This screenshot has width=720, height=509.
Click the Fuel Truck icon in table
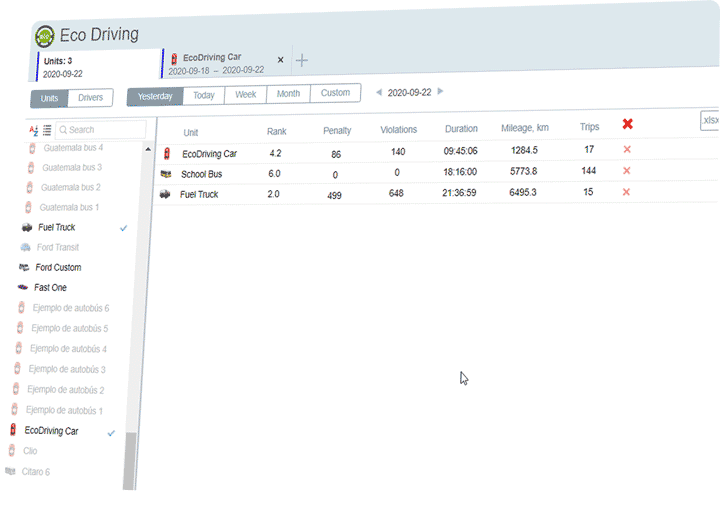[x=165, y=194]
